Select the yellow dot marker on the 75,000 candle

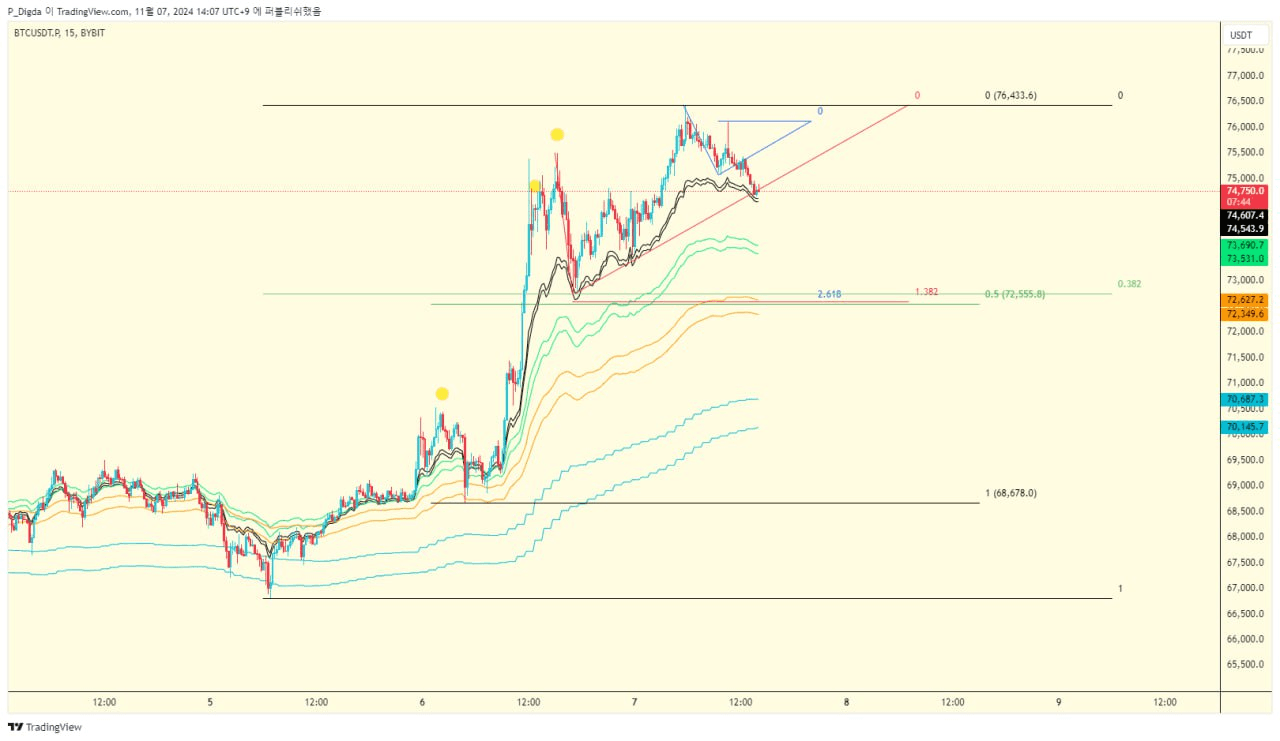pyautogui.click(x=535, y=186)
